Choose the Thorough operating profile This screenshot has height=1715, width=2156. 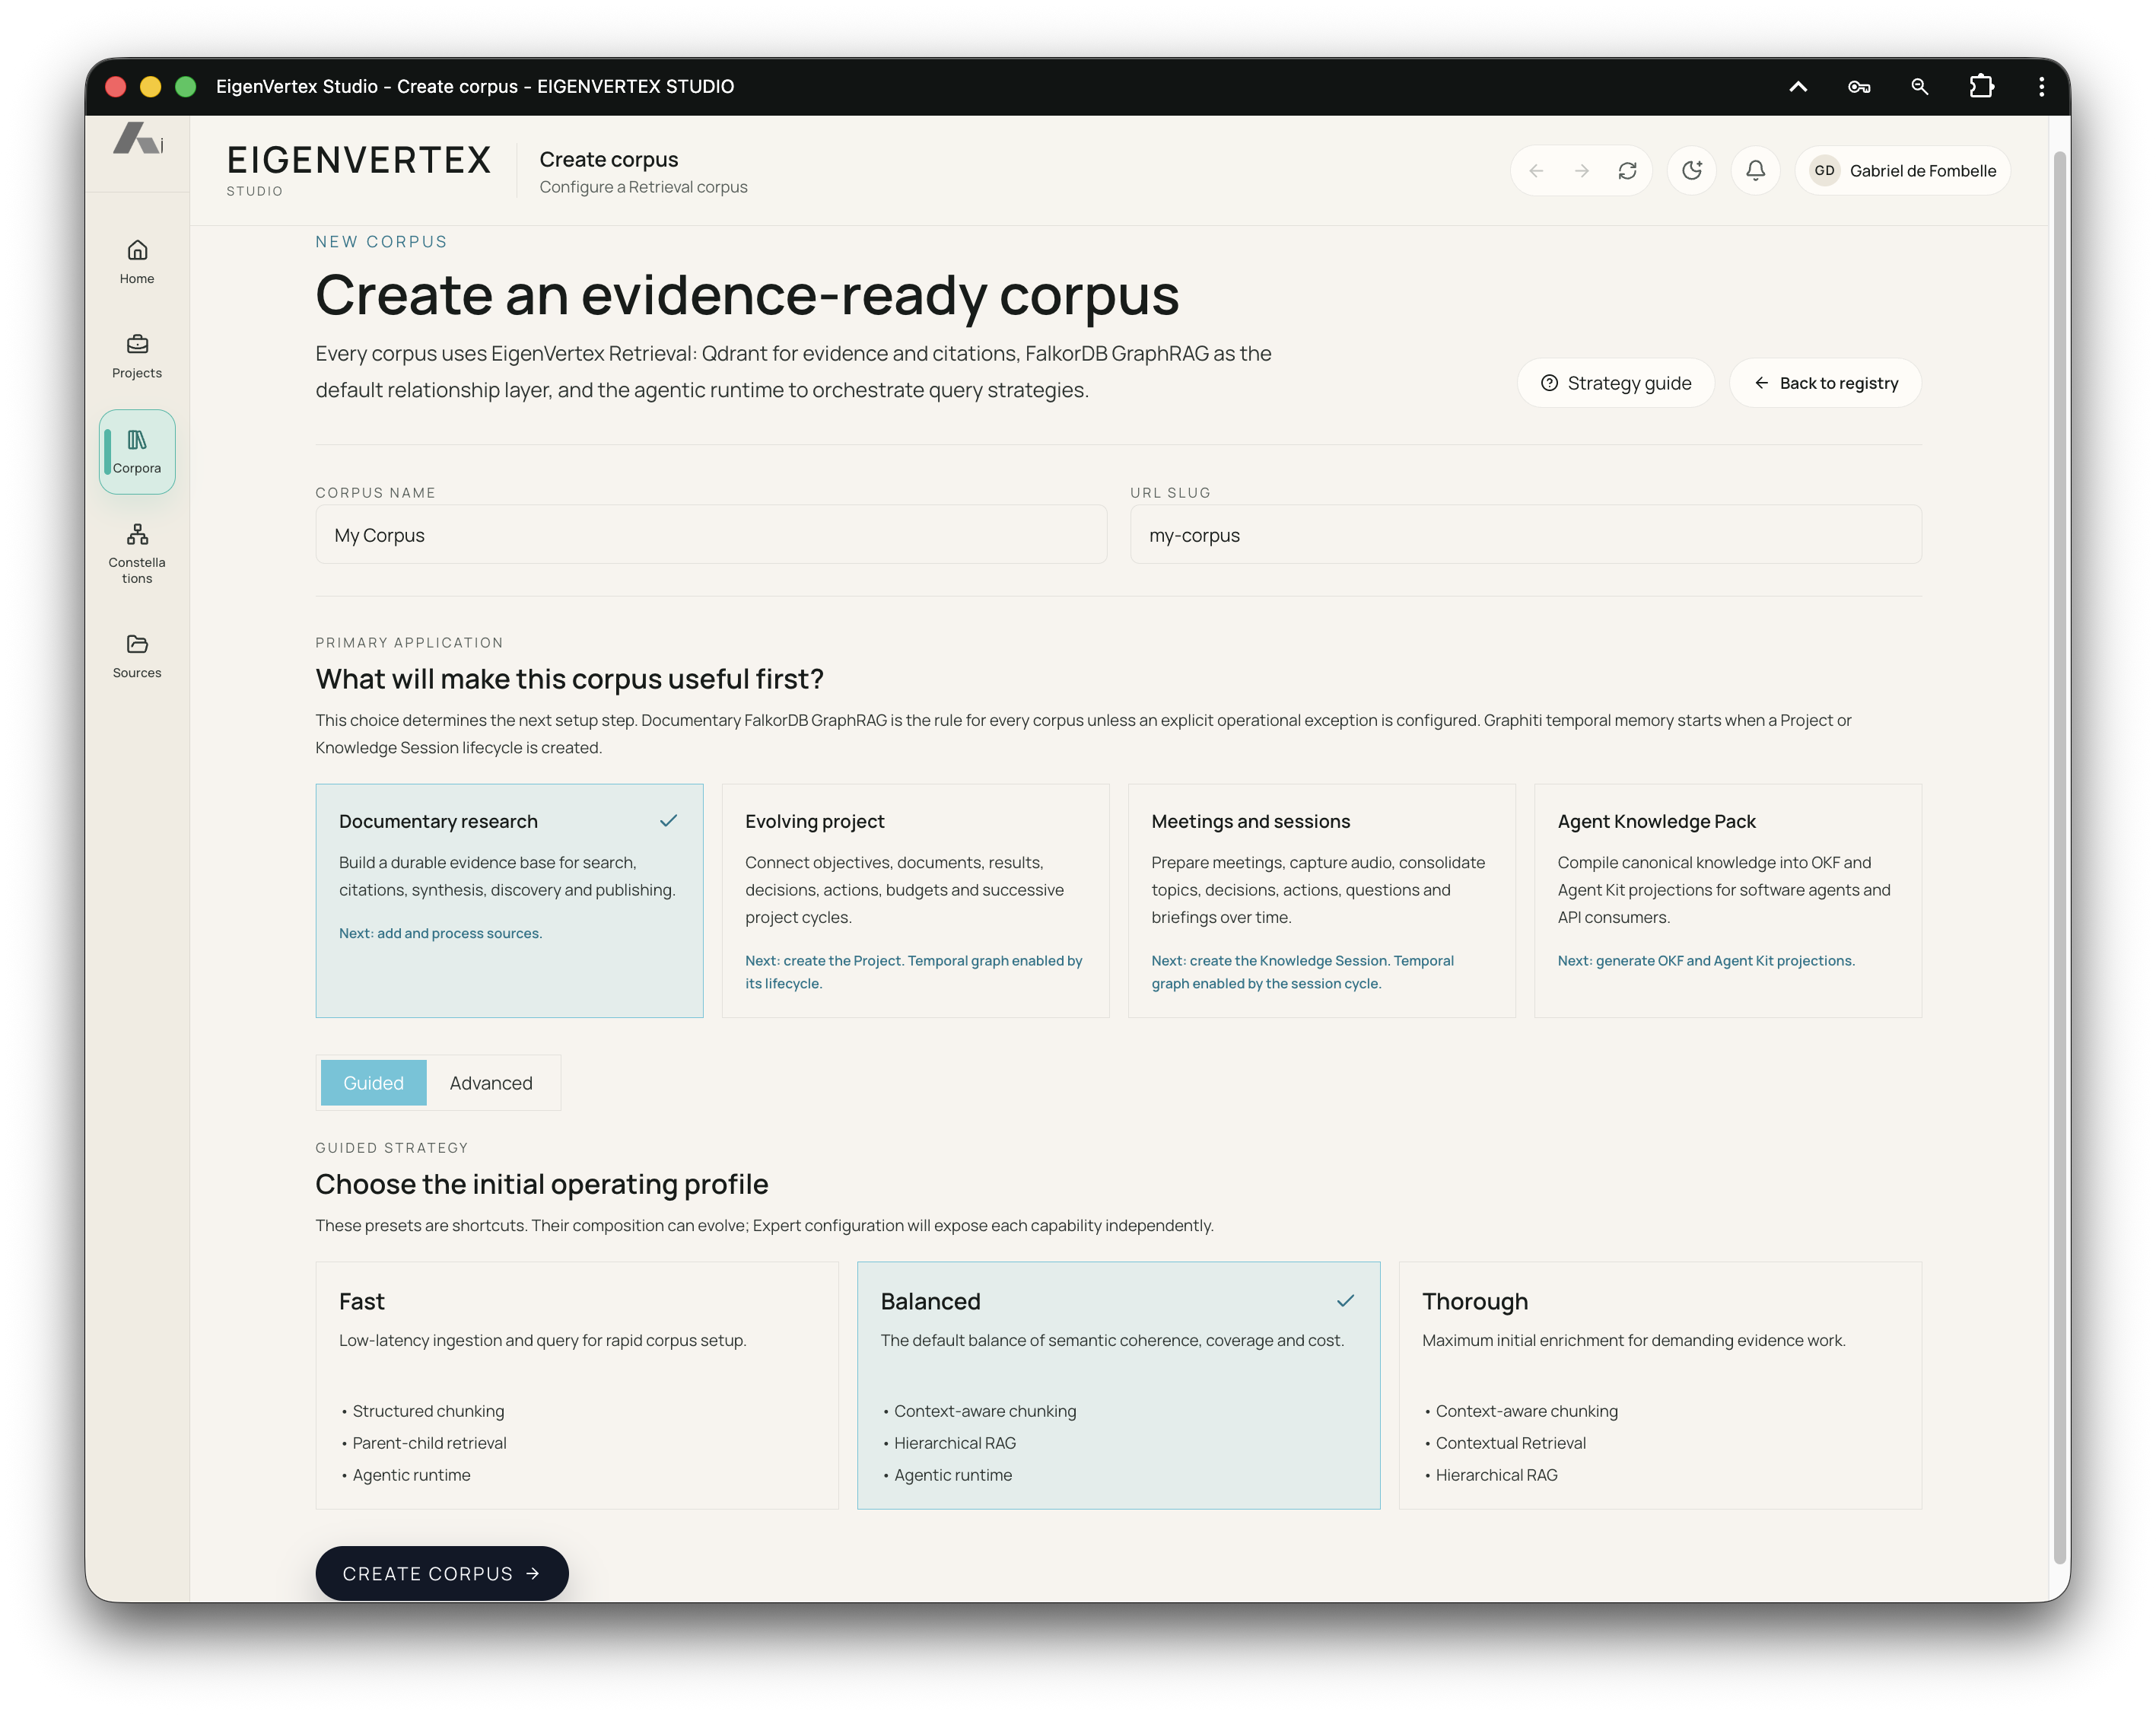click(1660, 1385)
